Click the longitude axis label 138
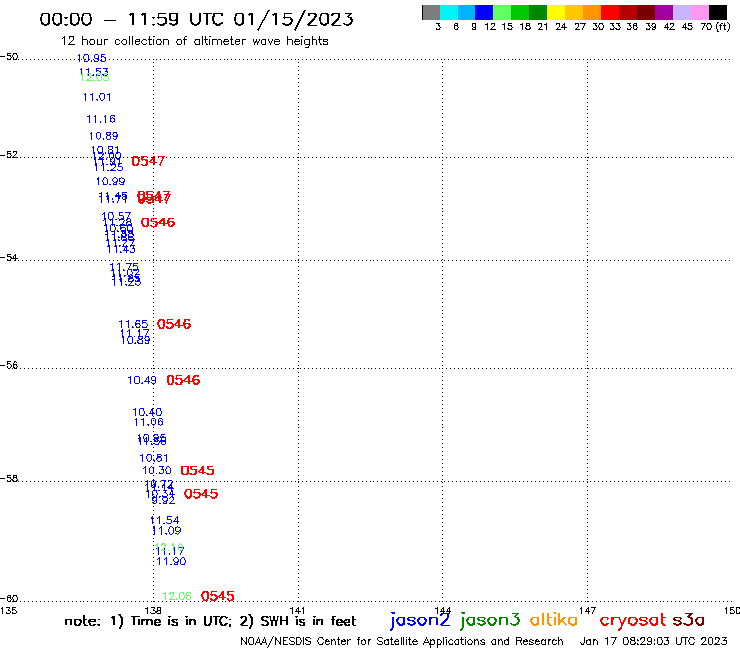740x650 pixels. click(153, 610)
